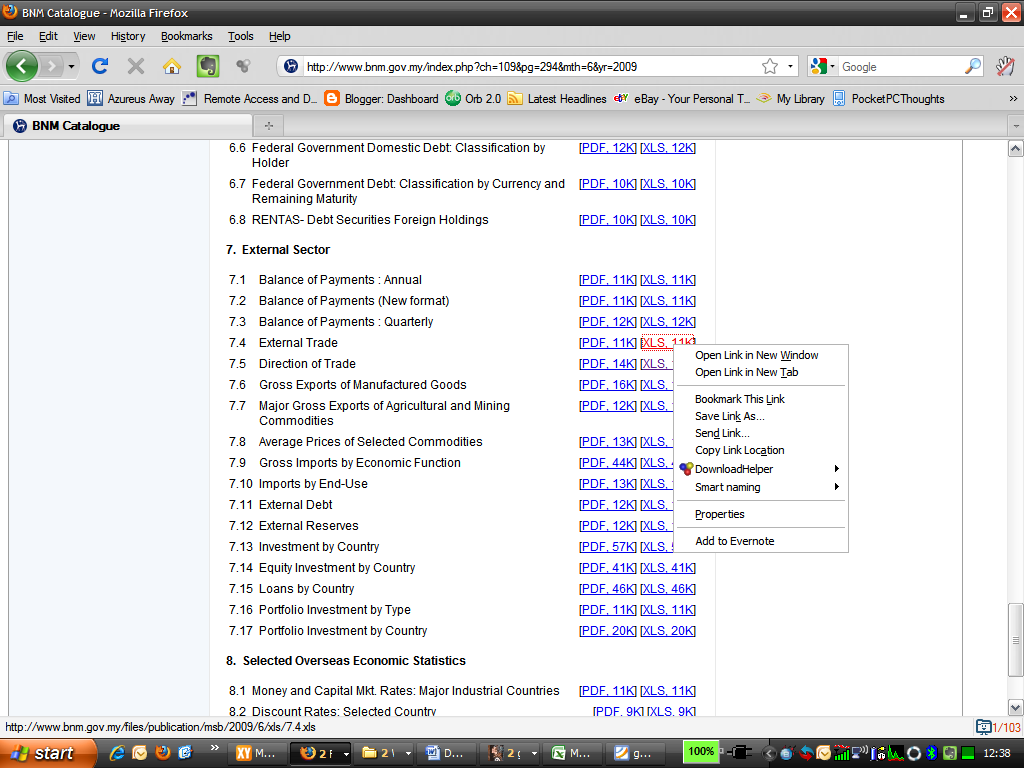
Task: Click the scrollbar up arrow
Action: tap(1015, 149)
